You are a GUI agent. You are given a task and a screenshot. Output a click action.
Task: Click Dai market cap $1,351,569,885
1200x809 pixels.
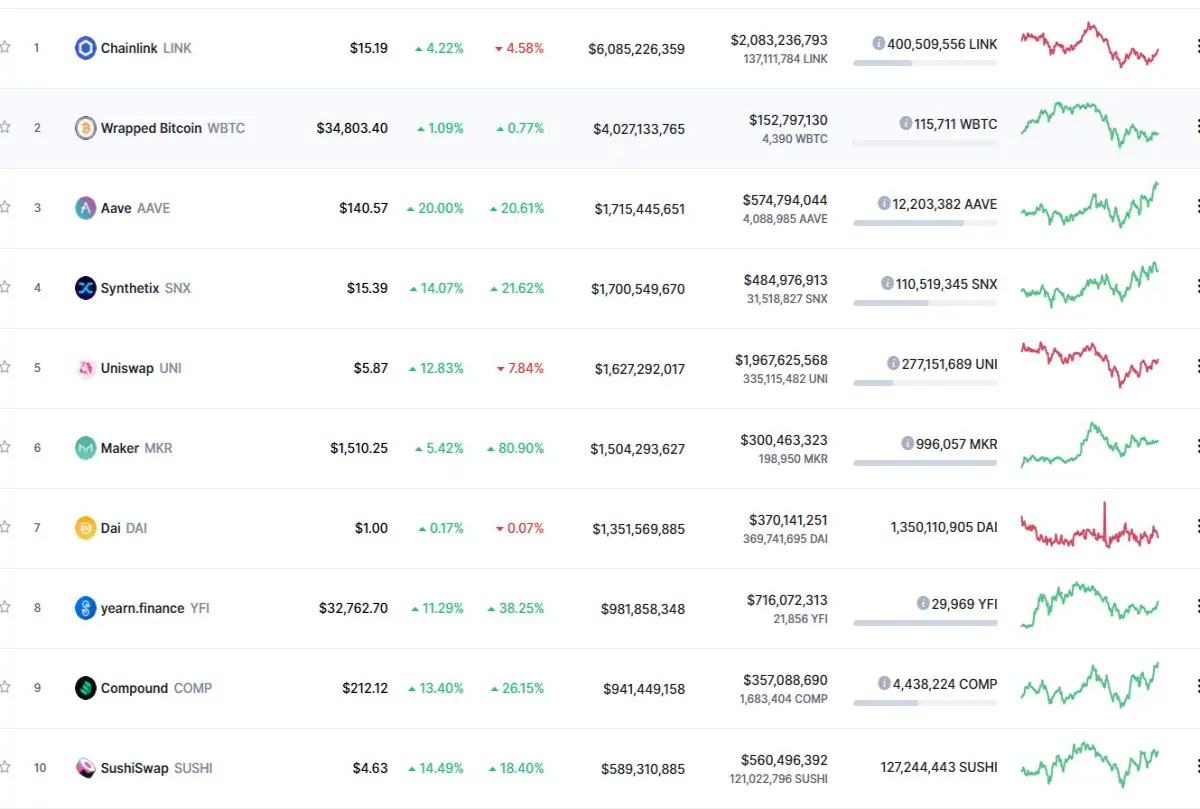pos(639,528)
